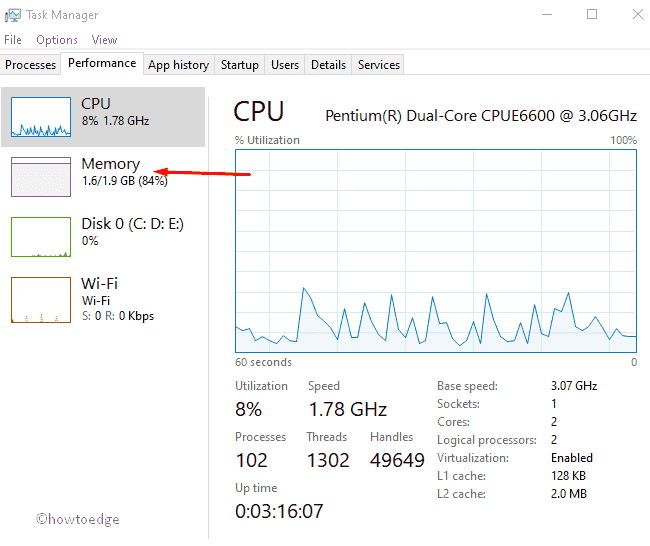
Task: Select the Wi-Fi graph thumbnail
Action: (41, 299)
